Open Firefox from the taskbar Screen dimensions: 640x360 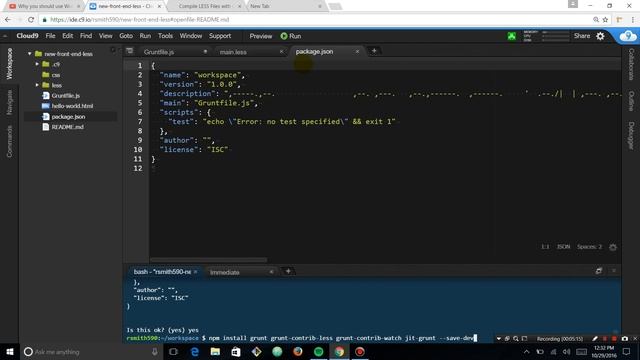[x=298, y=351]
